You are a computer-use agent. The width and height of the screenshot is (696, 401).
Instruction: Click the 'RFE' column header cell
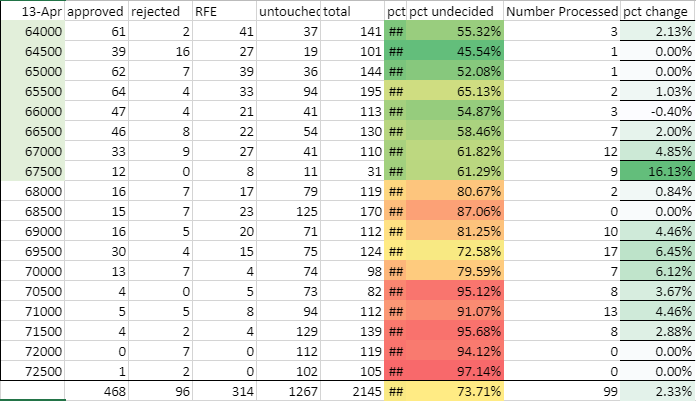[x=224, y=11]
